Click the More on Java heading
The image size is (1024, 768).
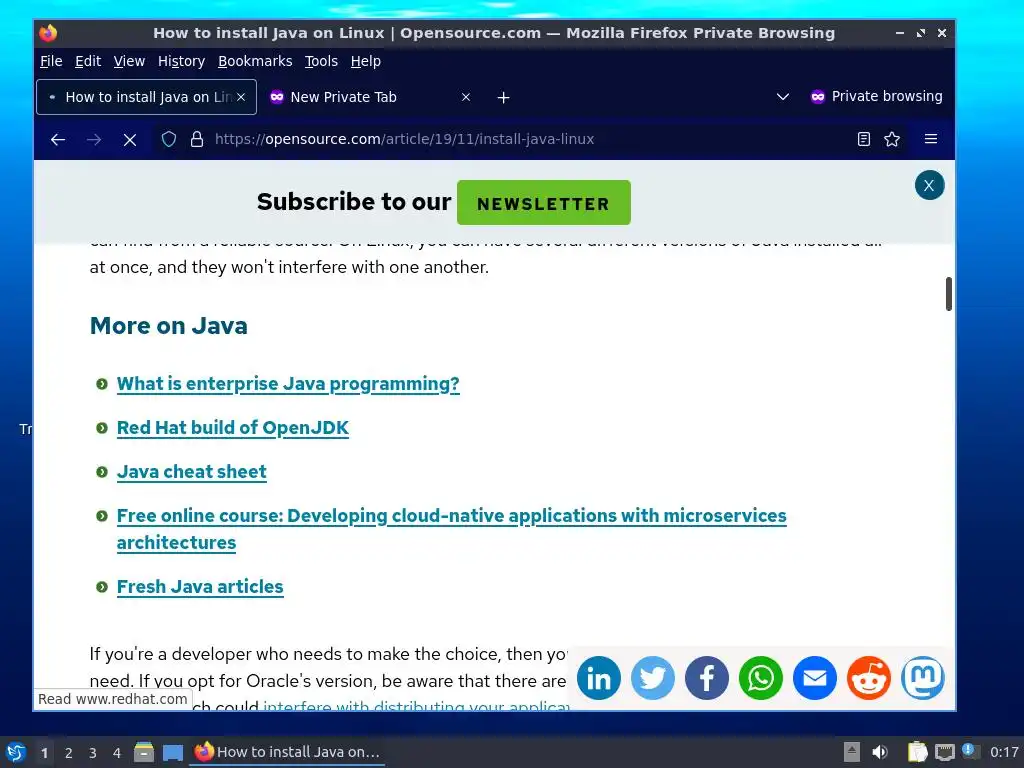168,326
